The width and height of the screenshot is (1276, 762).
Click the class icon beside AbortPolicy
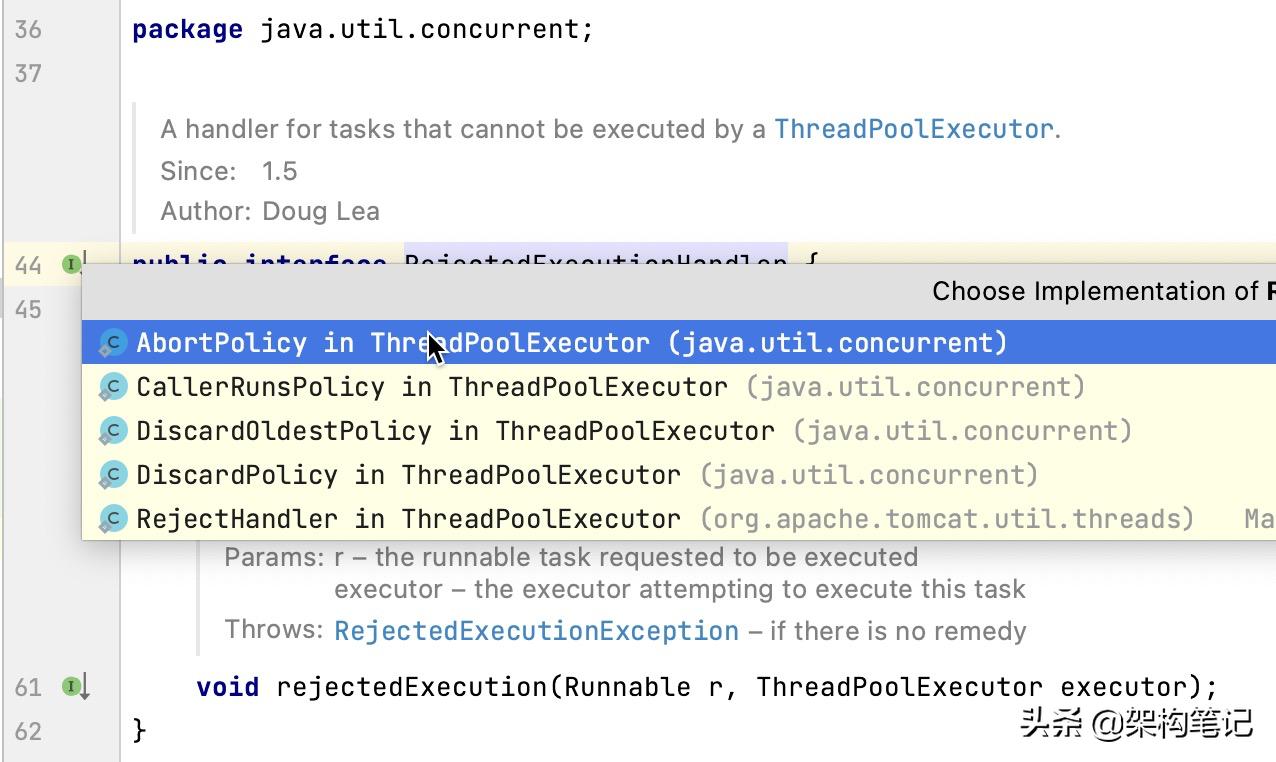112,342
